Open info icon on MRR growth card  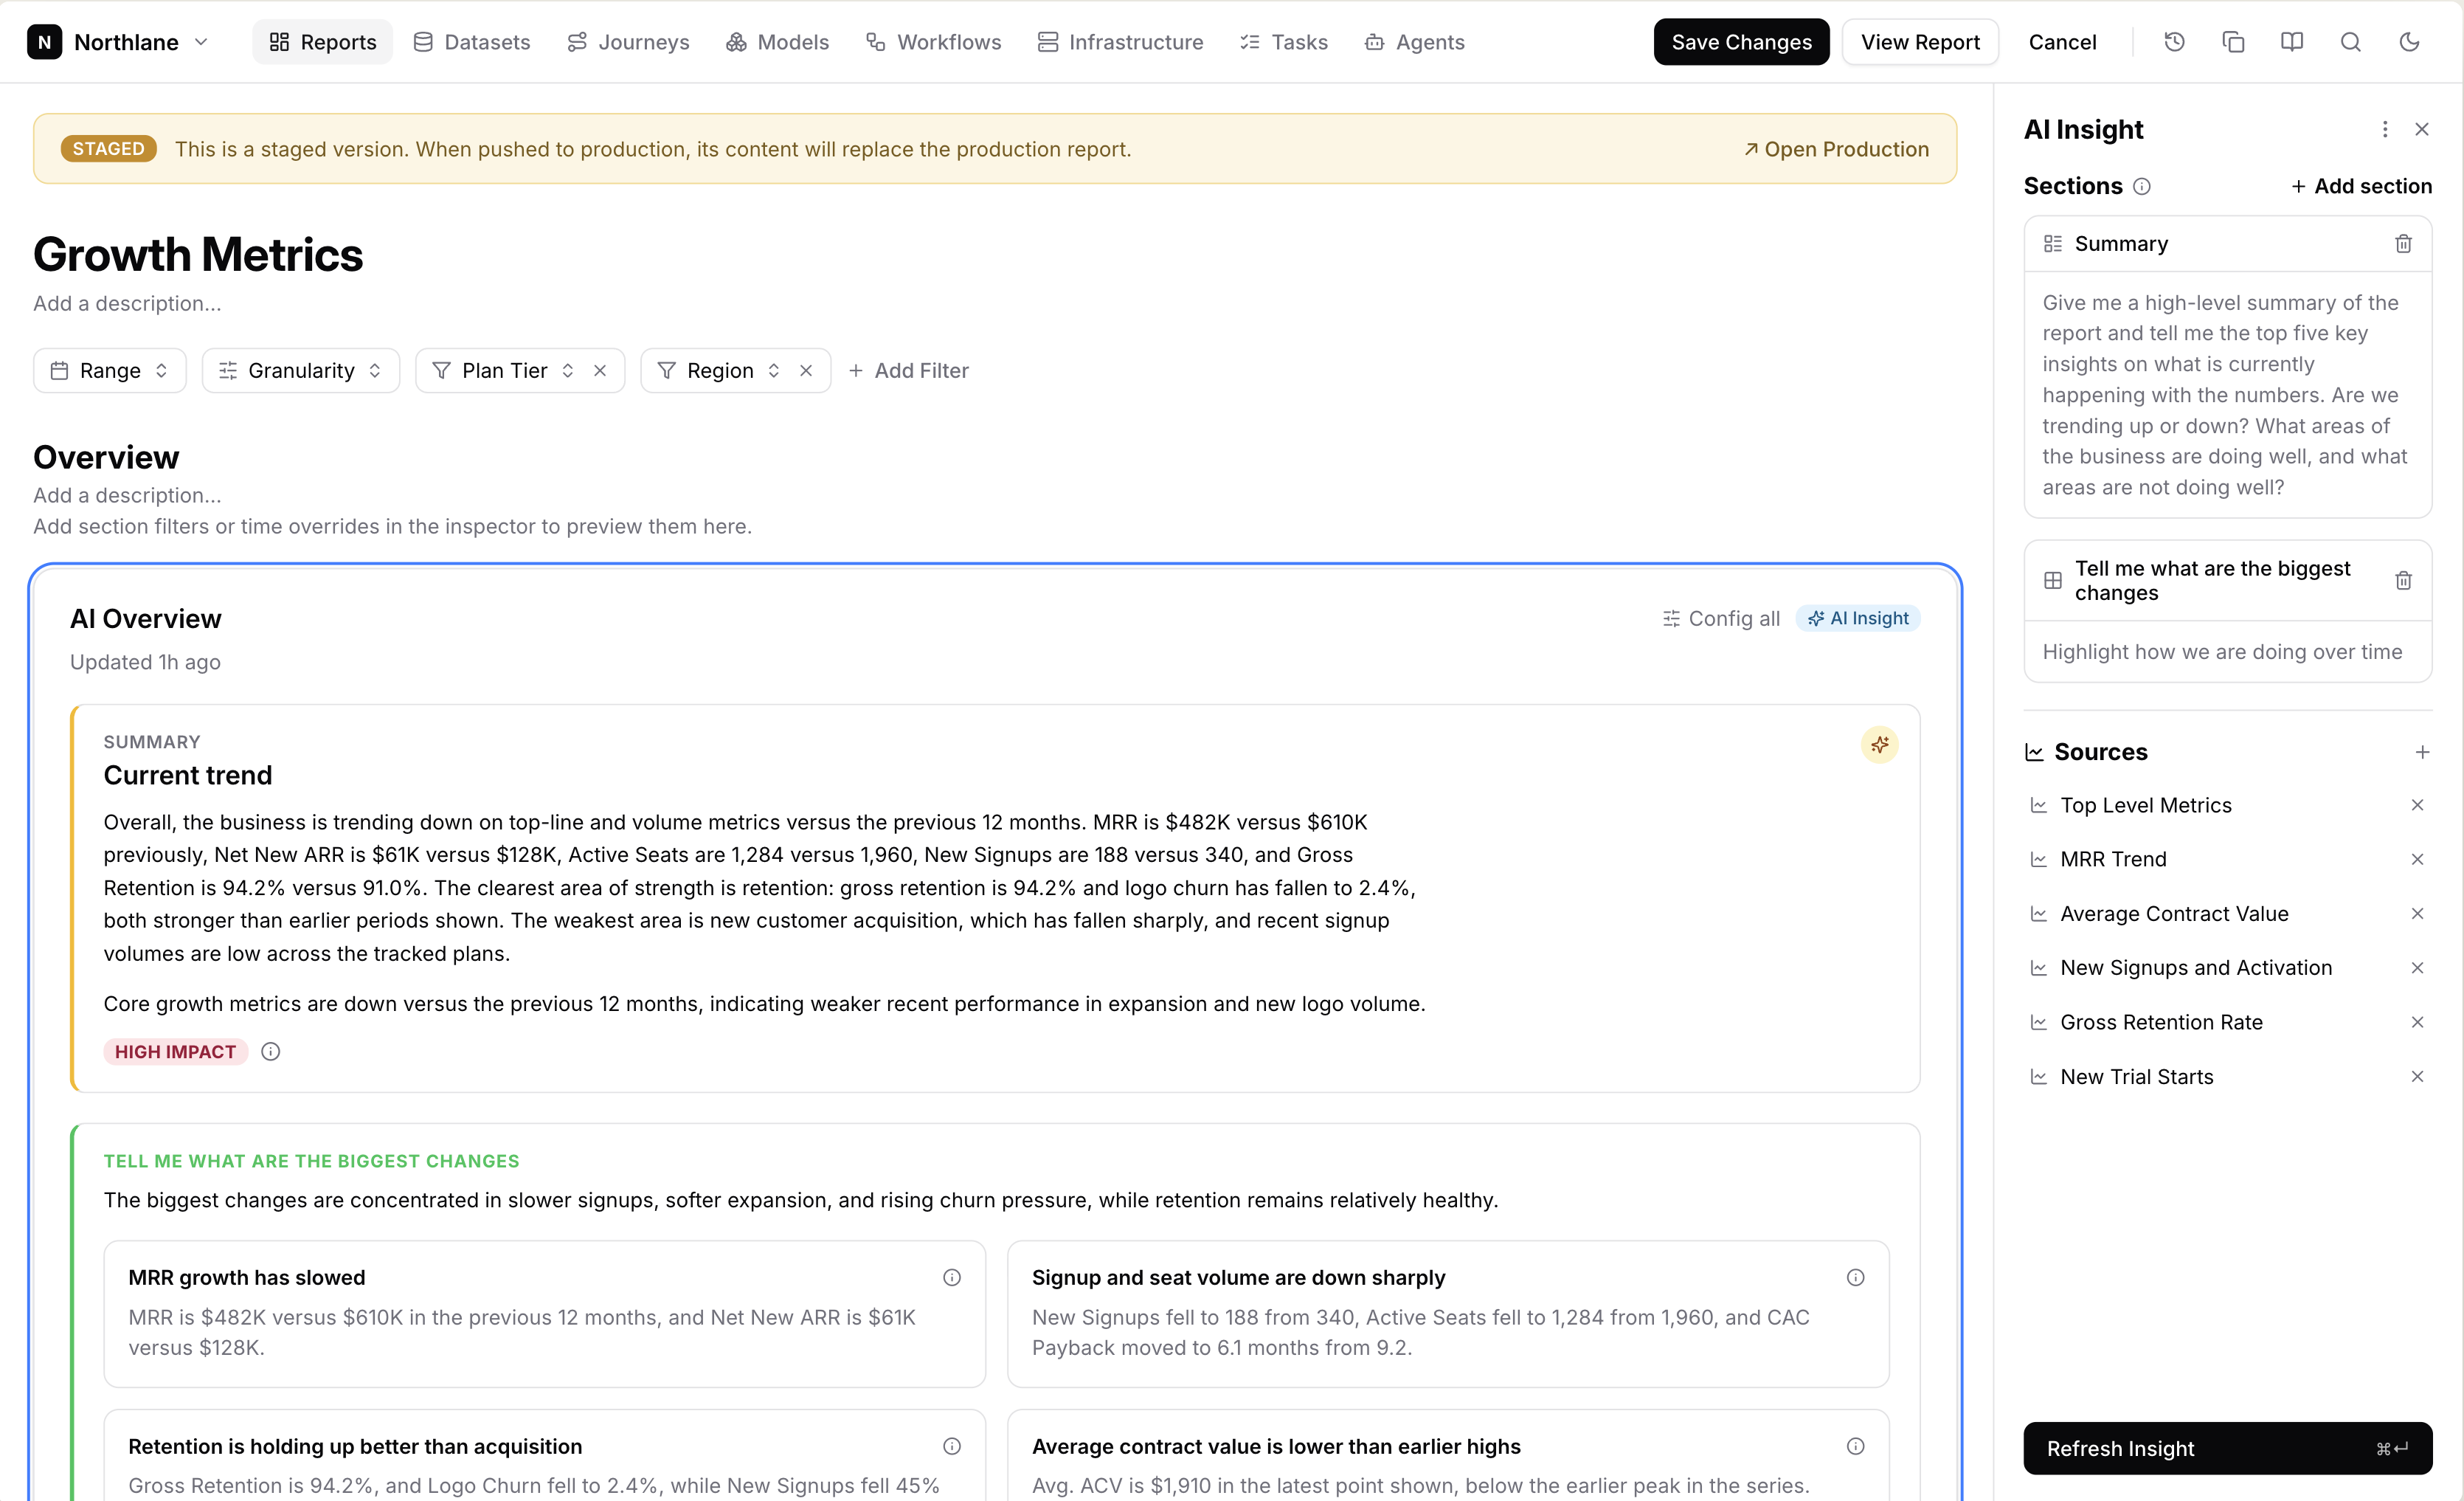(x=951, y=1278)
